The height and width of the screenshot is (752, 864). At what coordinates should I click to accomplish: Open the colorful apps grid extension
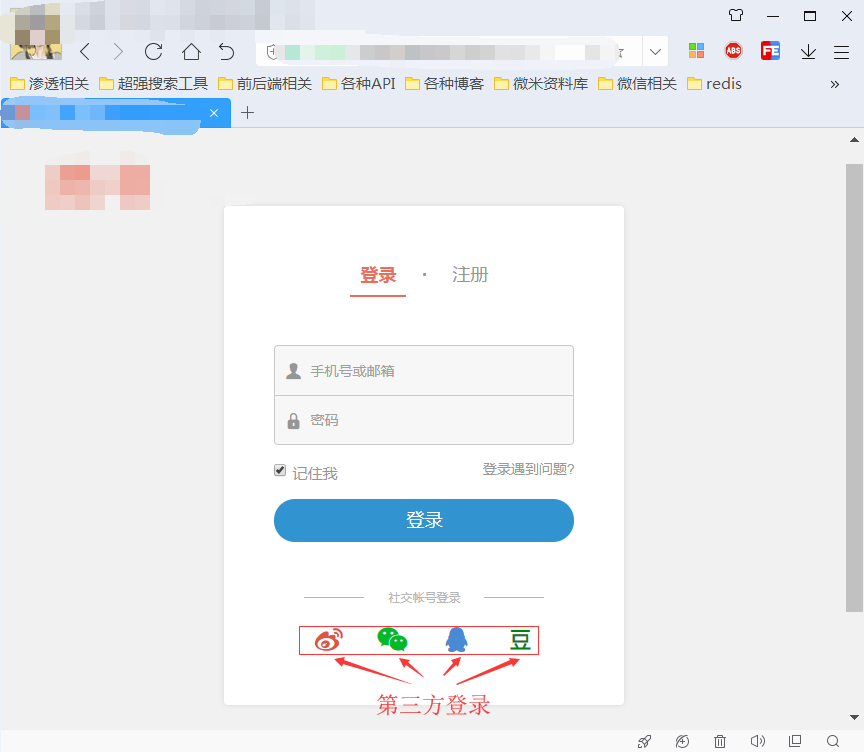click(x=696, y=51)
